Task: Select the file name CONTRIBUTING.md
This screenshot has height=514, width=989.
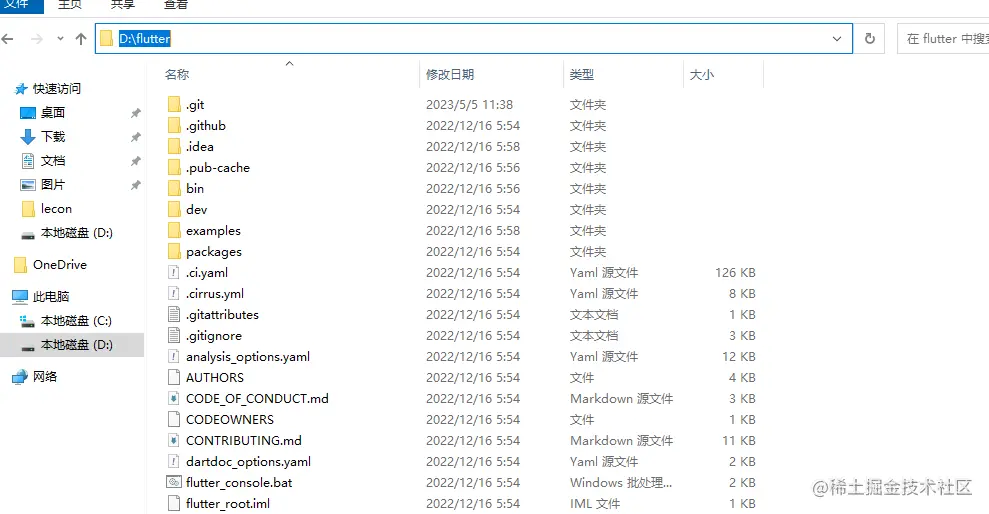Action: tap(243, 440)
